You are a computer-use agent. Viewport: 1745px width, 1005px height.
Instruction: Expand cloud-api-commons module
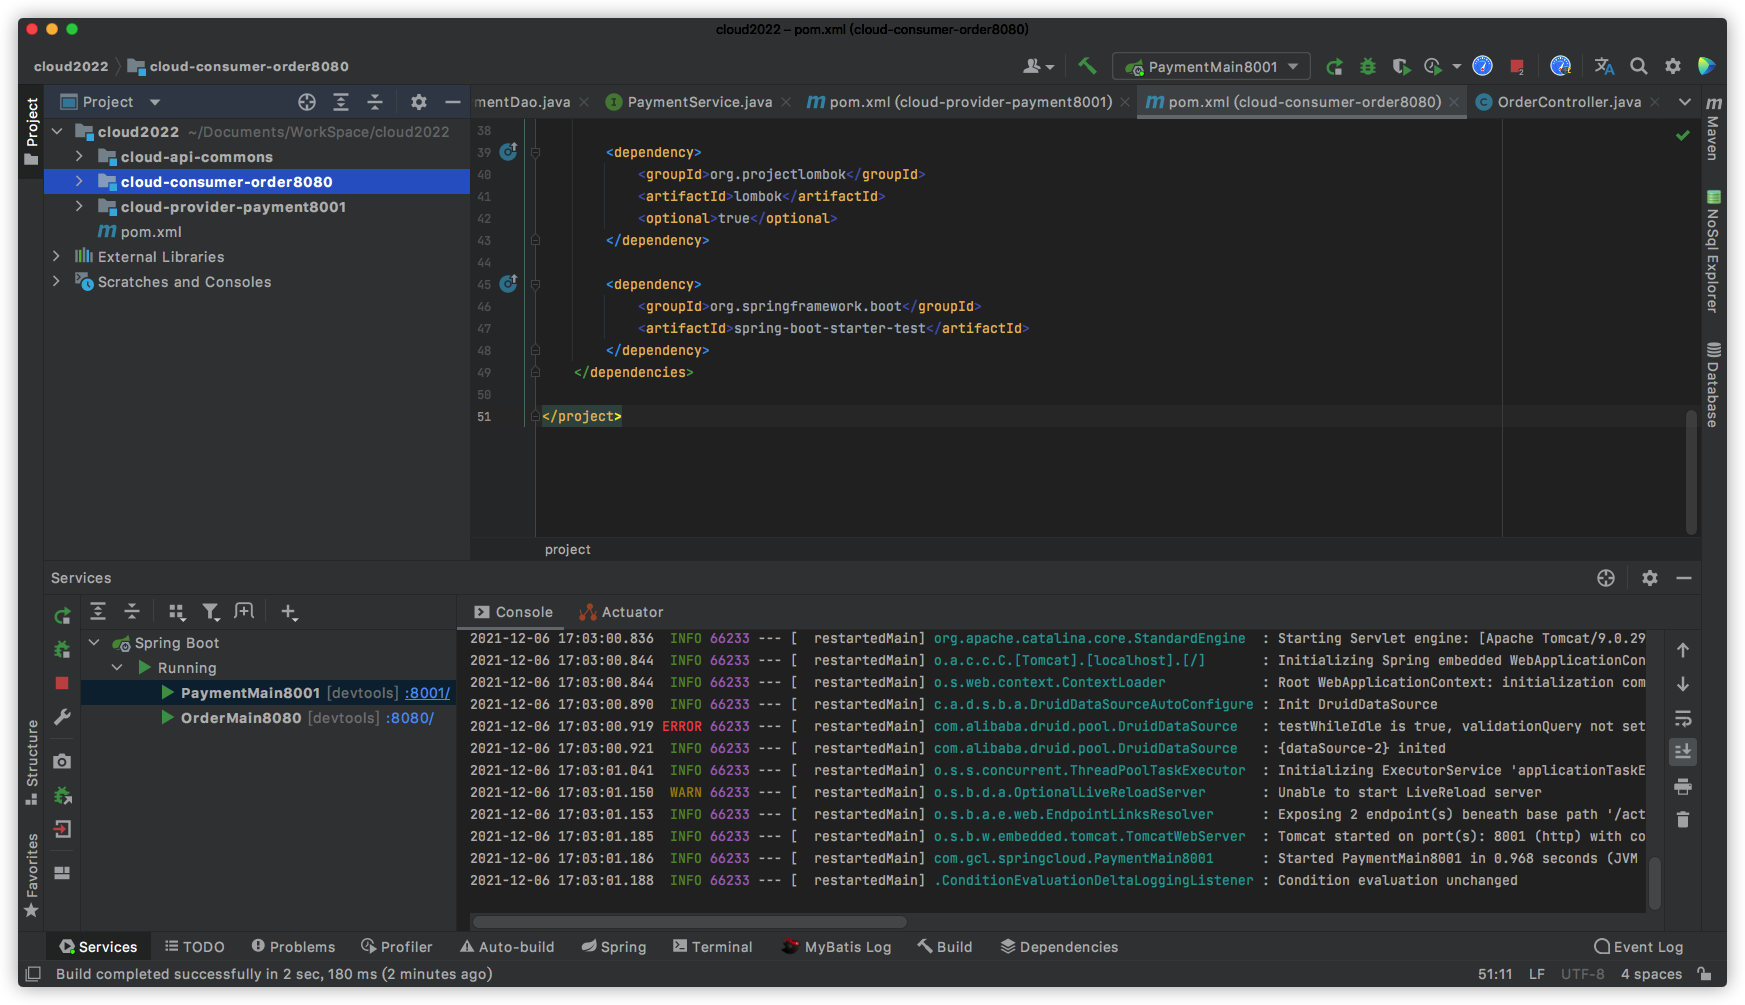pos(79,156)
